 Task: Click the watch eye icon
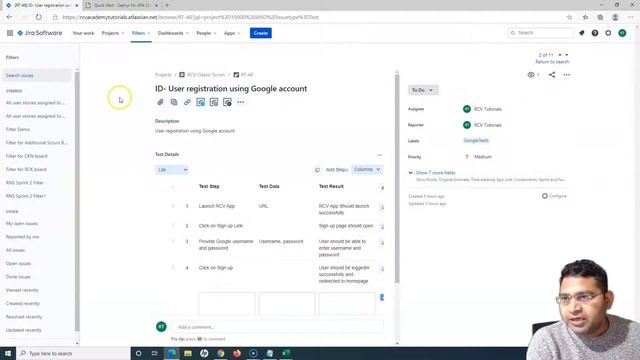pyautogui.click(x=531, y=75)
